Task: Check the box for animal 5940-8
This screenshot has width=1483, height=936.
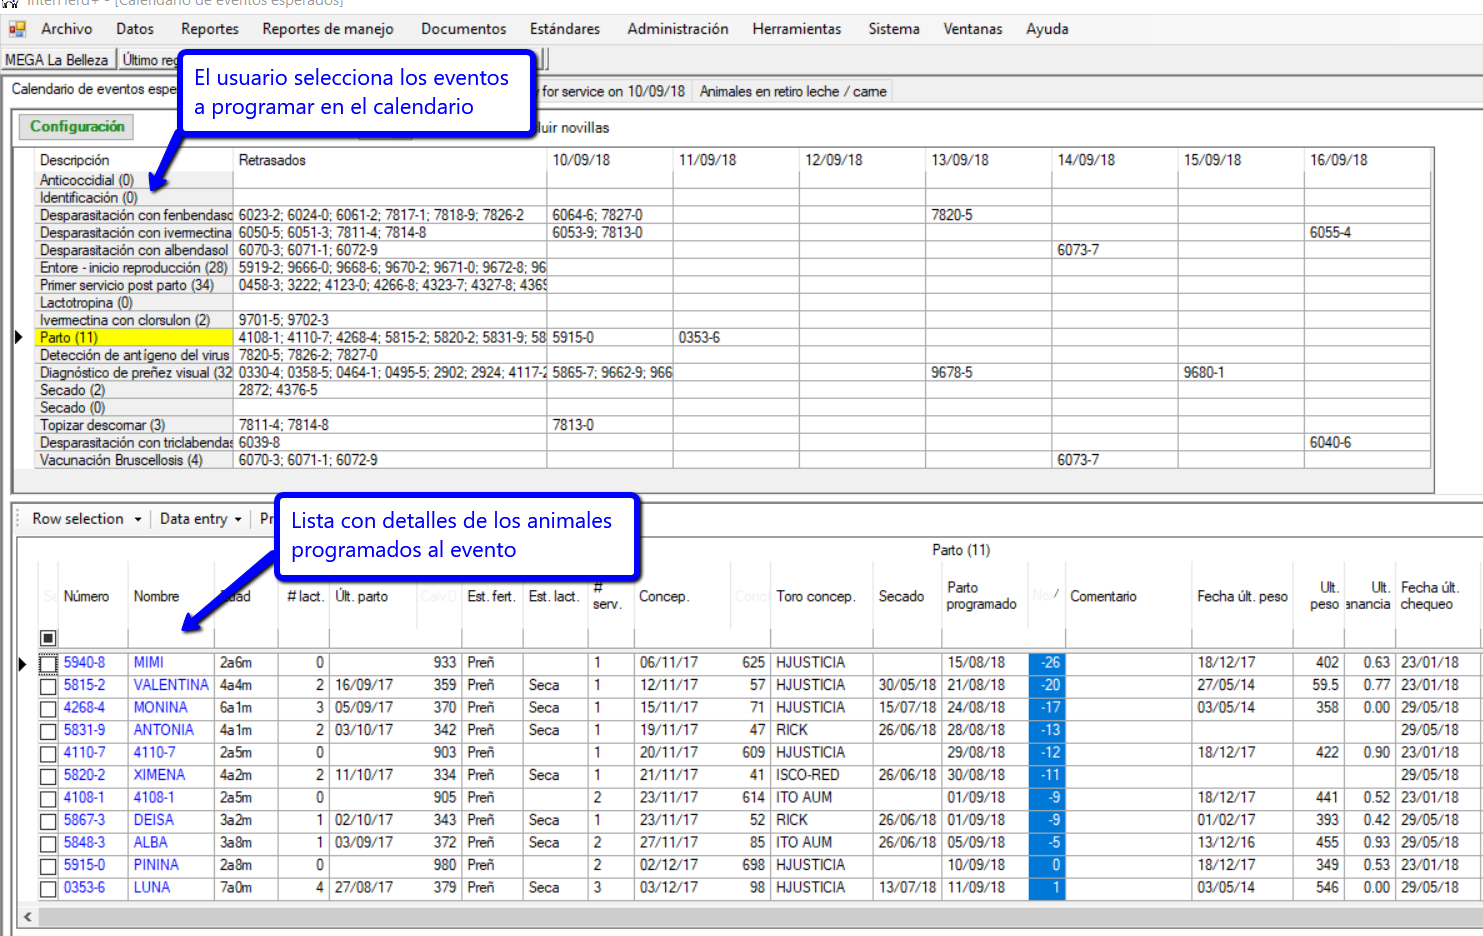Action: tap(48, 664)
